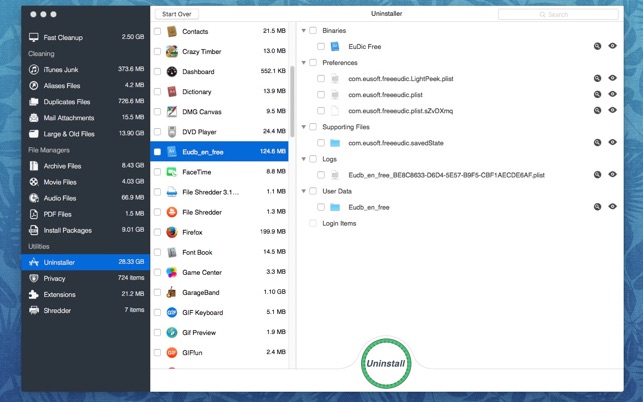Check the Contacts app checkbox
The width and height of the screenshot is (643, 402).
pyautogui.click(x=157, y=31)
